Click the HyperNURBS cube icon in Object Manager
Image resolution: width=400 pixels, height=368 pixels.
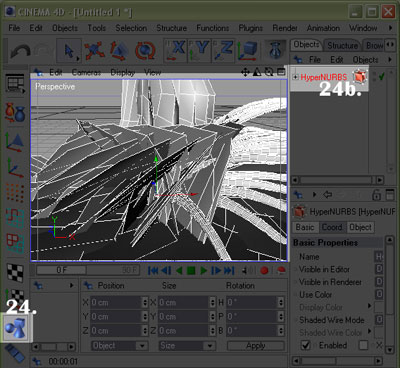click(359, 77)
